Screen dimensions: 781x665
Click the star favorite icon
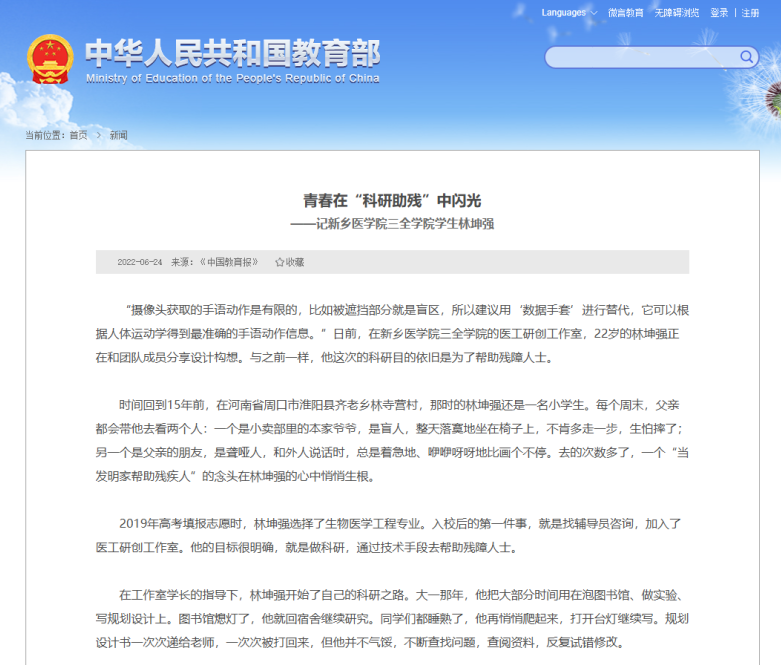pos(279,262)
